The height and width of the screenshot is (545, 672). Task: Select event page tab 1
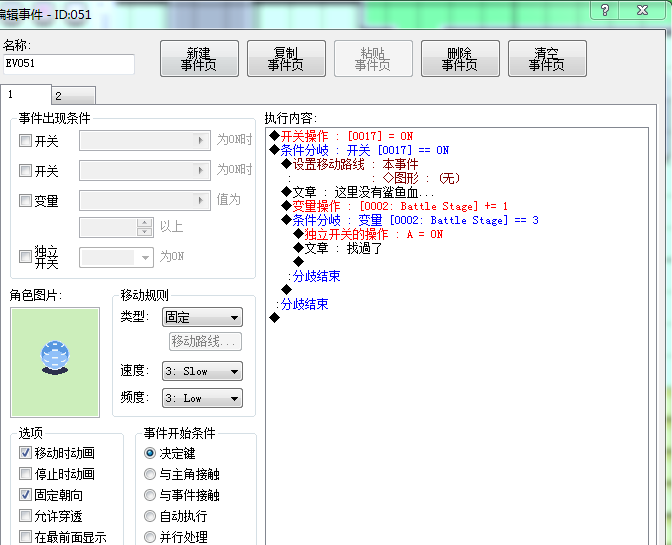[26, 94]
